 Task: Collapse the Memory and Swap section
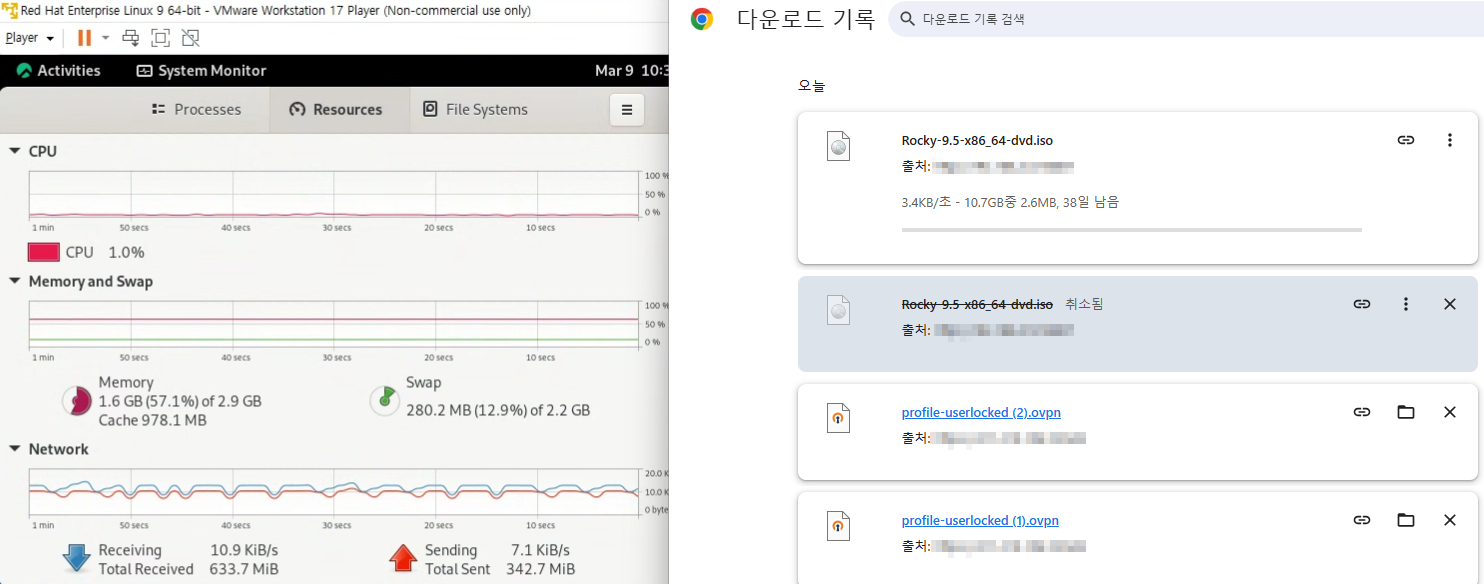(x=15, y=282)
